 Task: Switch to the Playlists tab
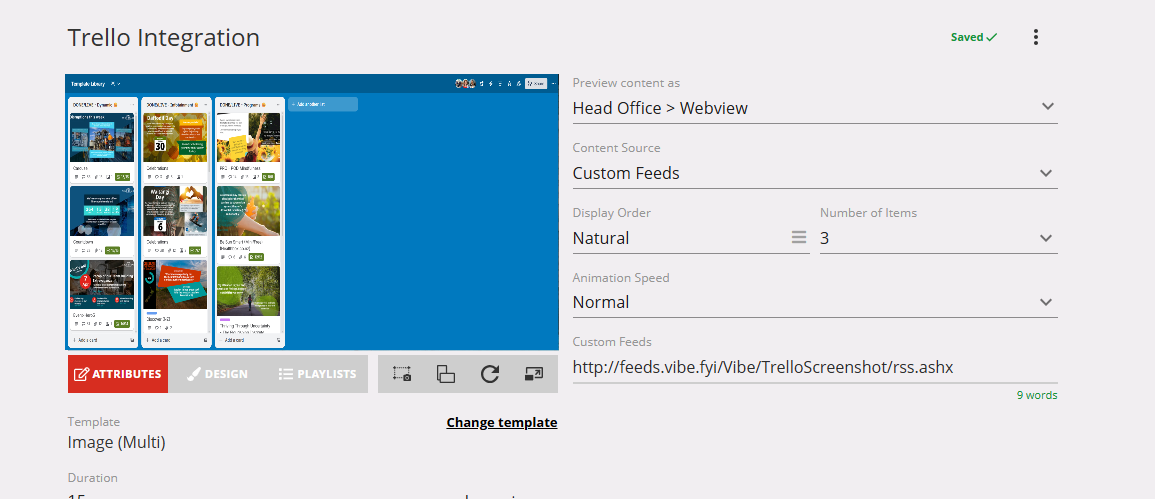(x=317, y=374)
